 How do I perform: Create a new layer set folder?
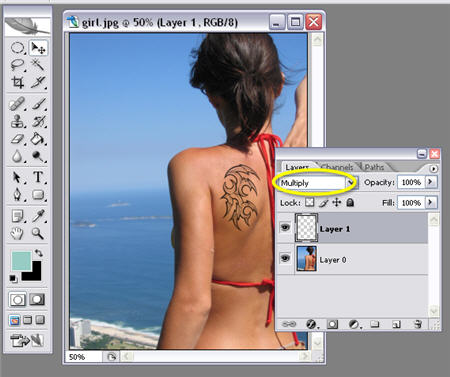click(375, 324)
